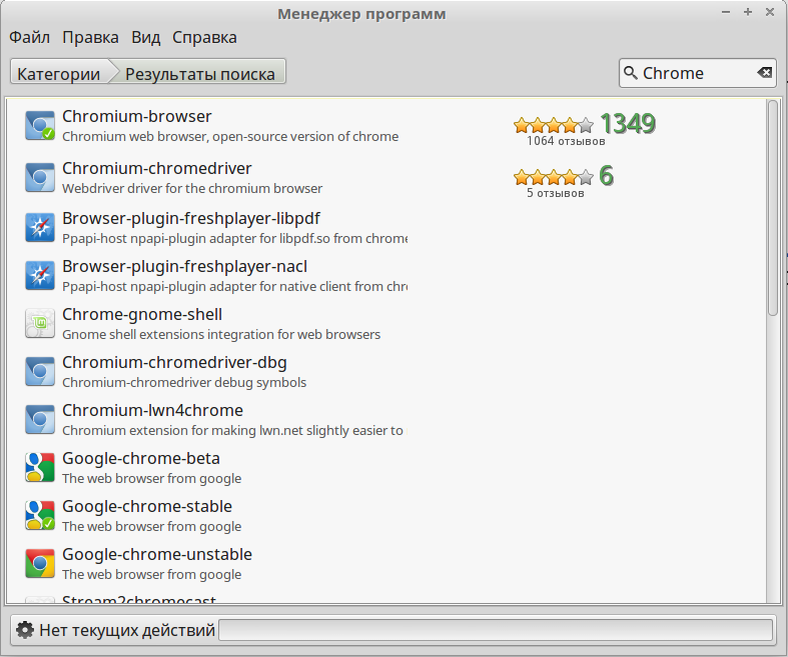Click the Chromium-chromedriver-dbg icon

tap(40, 371)
